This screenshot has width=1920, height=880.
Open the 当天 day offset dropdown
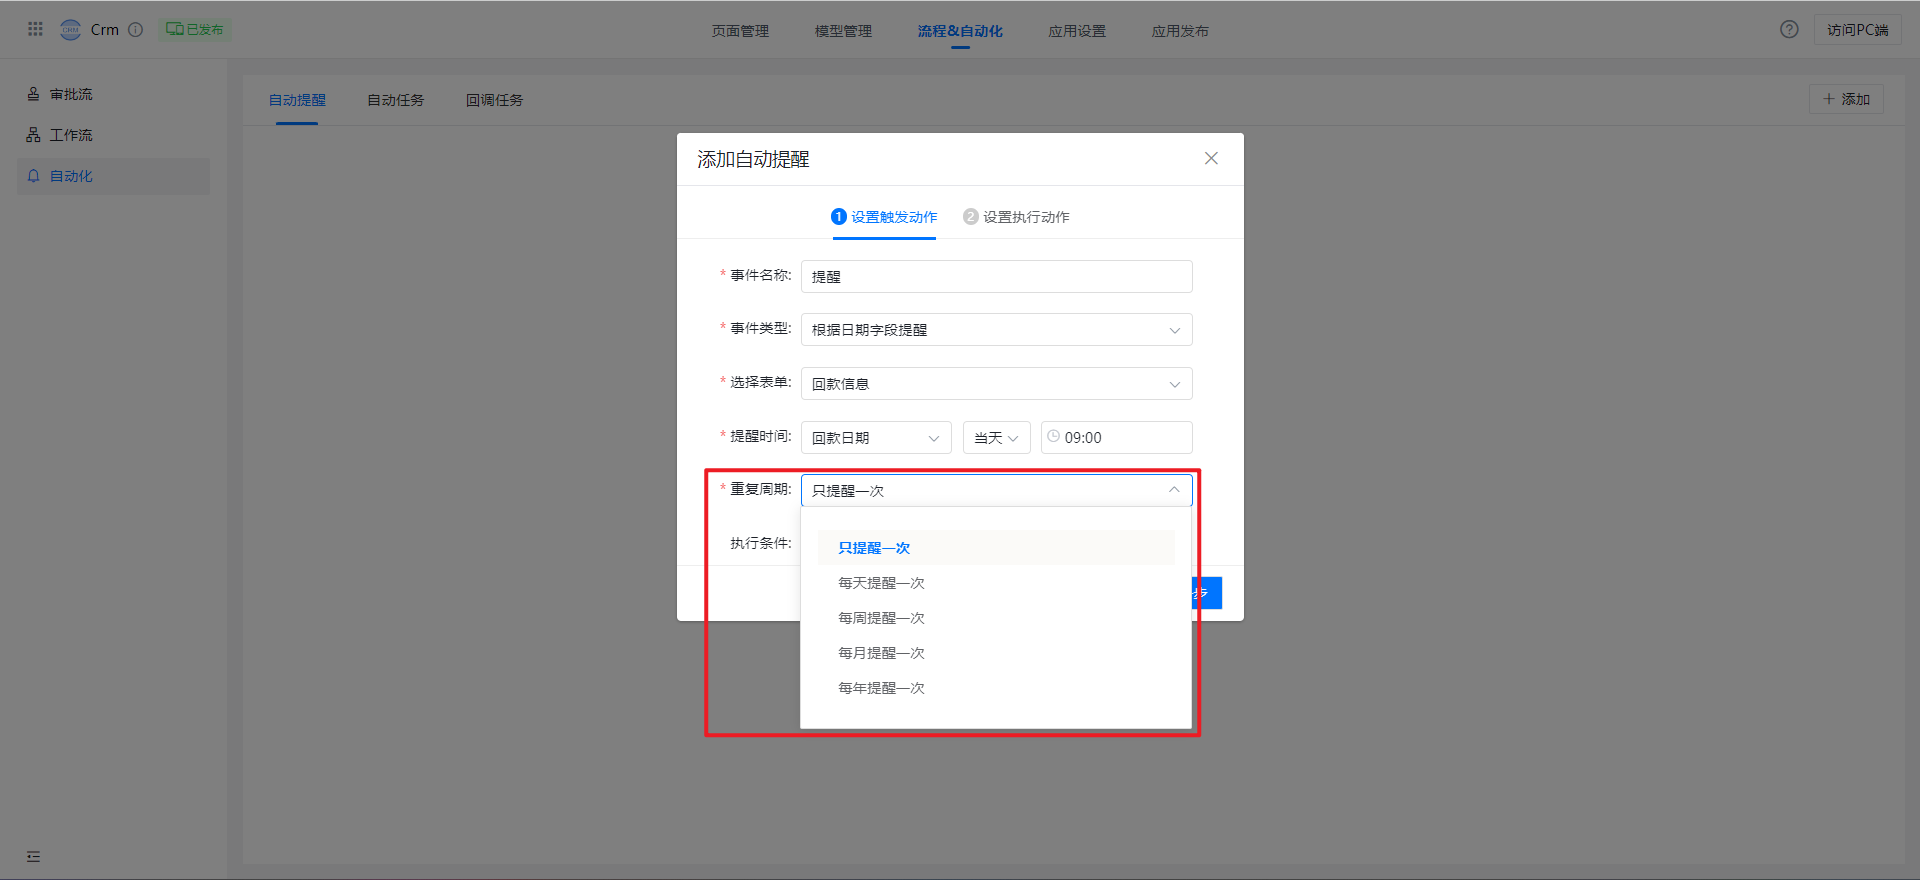point(996,438)
